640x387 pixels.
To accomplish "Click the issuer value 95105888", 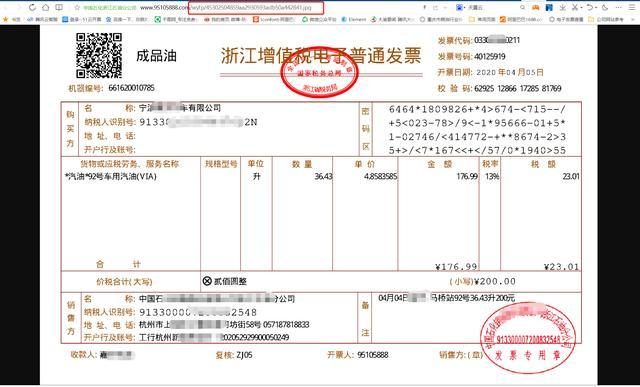I will pos(373,355).
